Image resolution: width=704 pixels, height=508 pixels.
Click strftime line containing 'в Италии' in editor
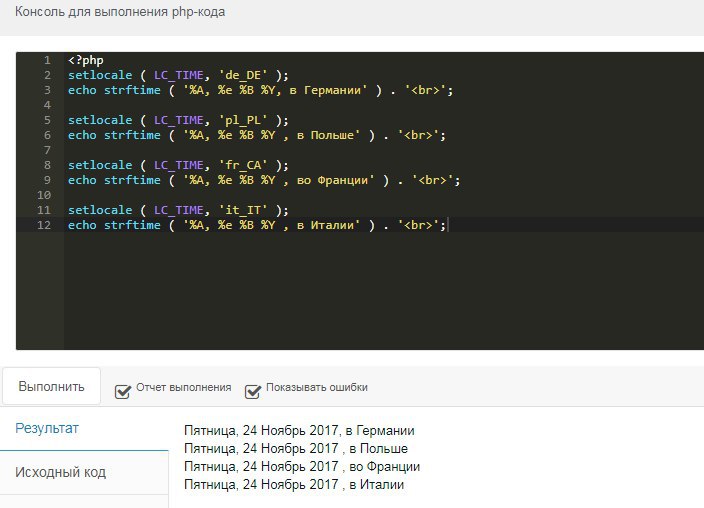(x=257, y=225)
